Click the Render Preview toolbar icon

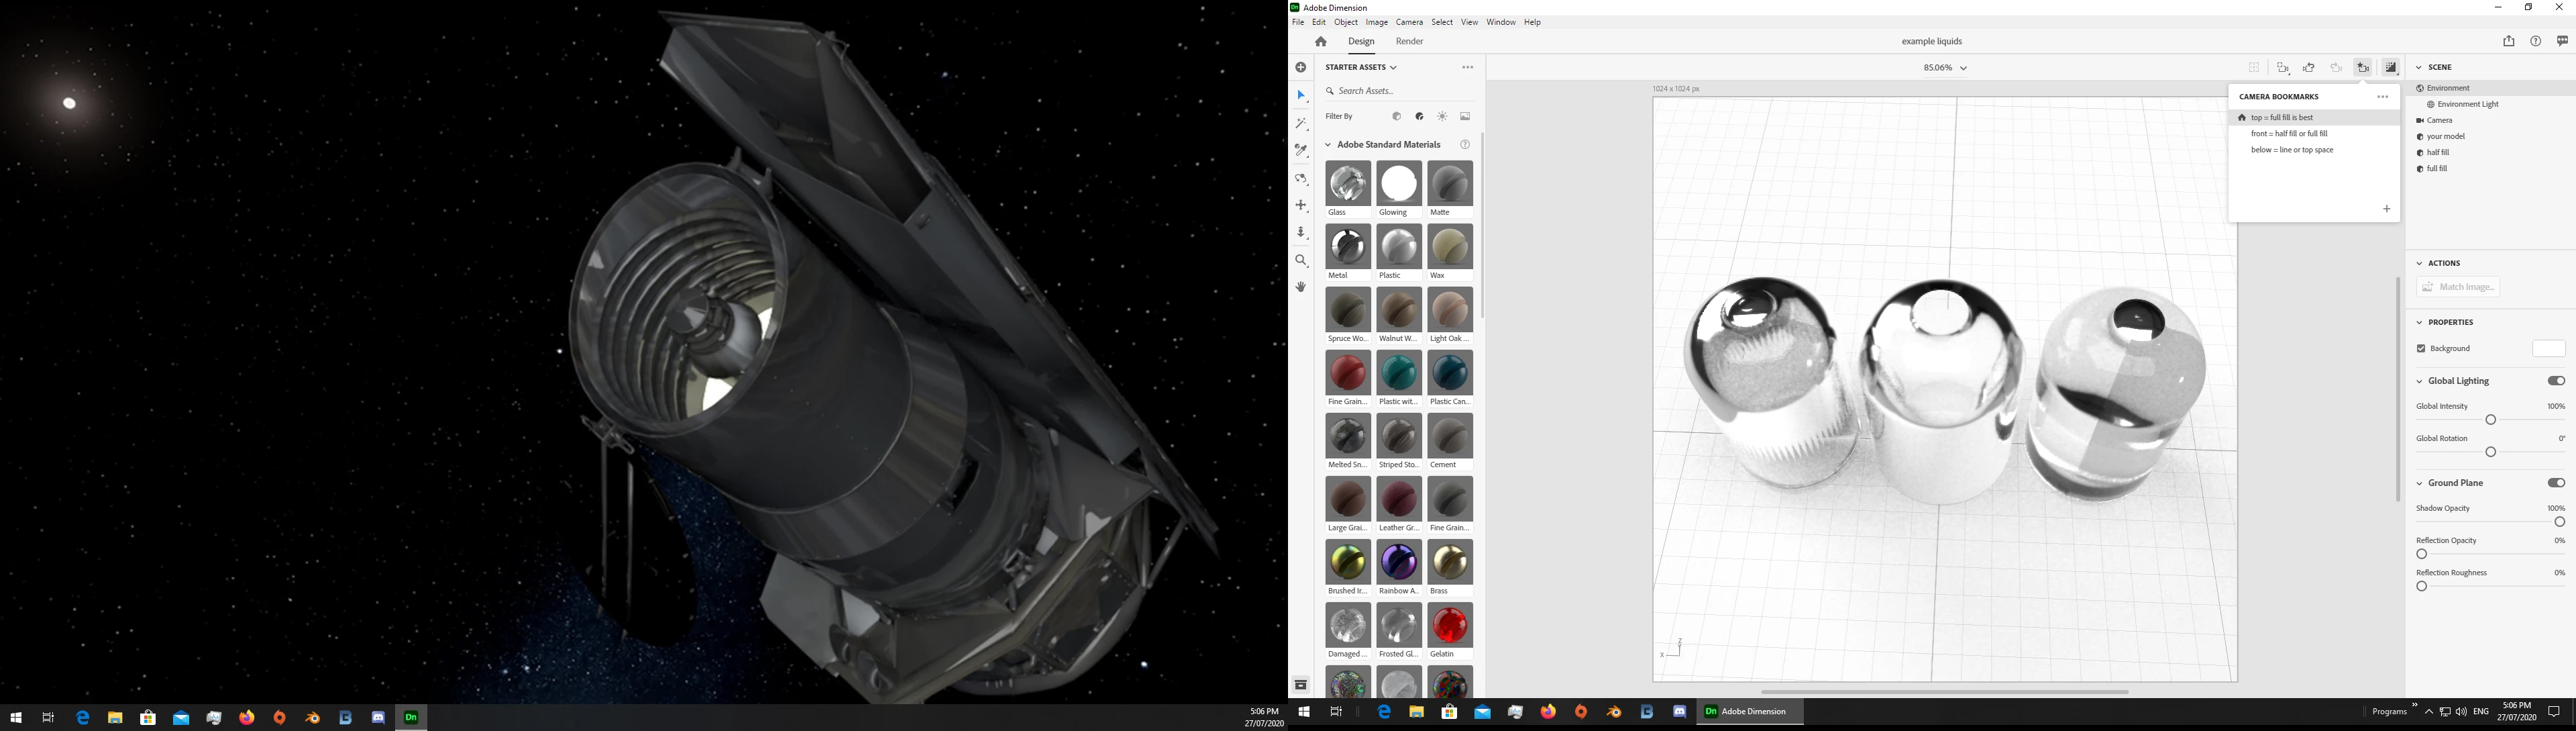click(x=2391, y=68)
